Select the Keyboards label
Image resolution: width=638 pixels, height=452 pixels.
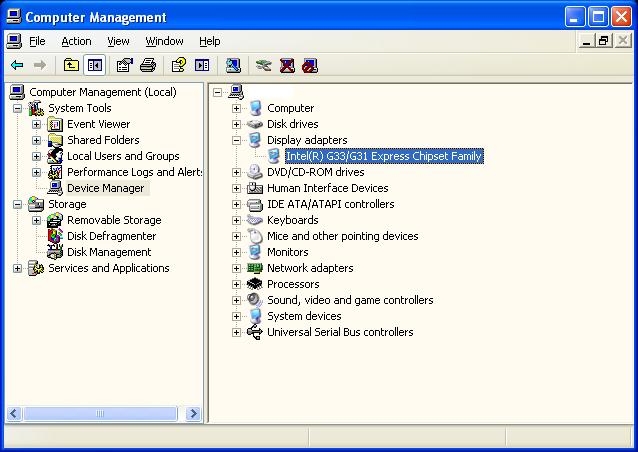(x=293, y=220)
